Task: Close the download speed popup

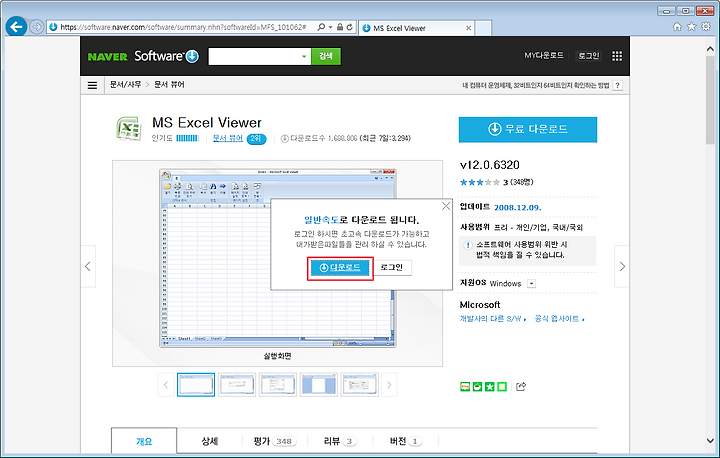Action: (x=446, y=206)
